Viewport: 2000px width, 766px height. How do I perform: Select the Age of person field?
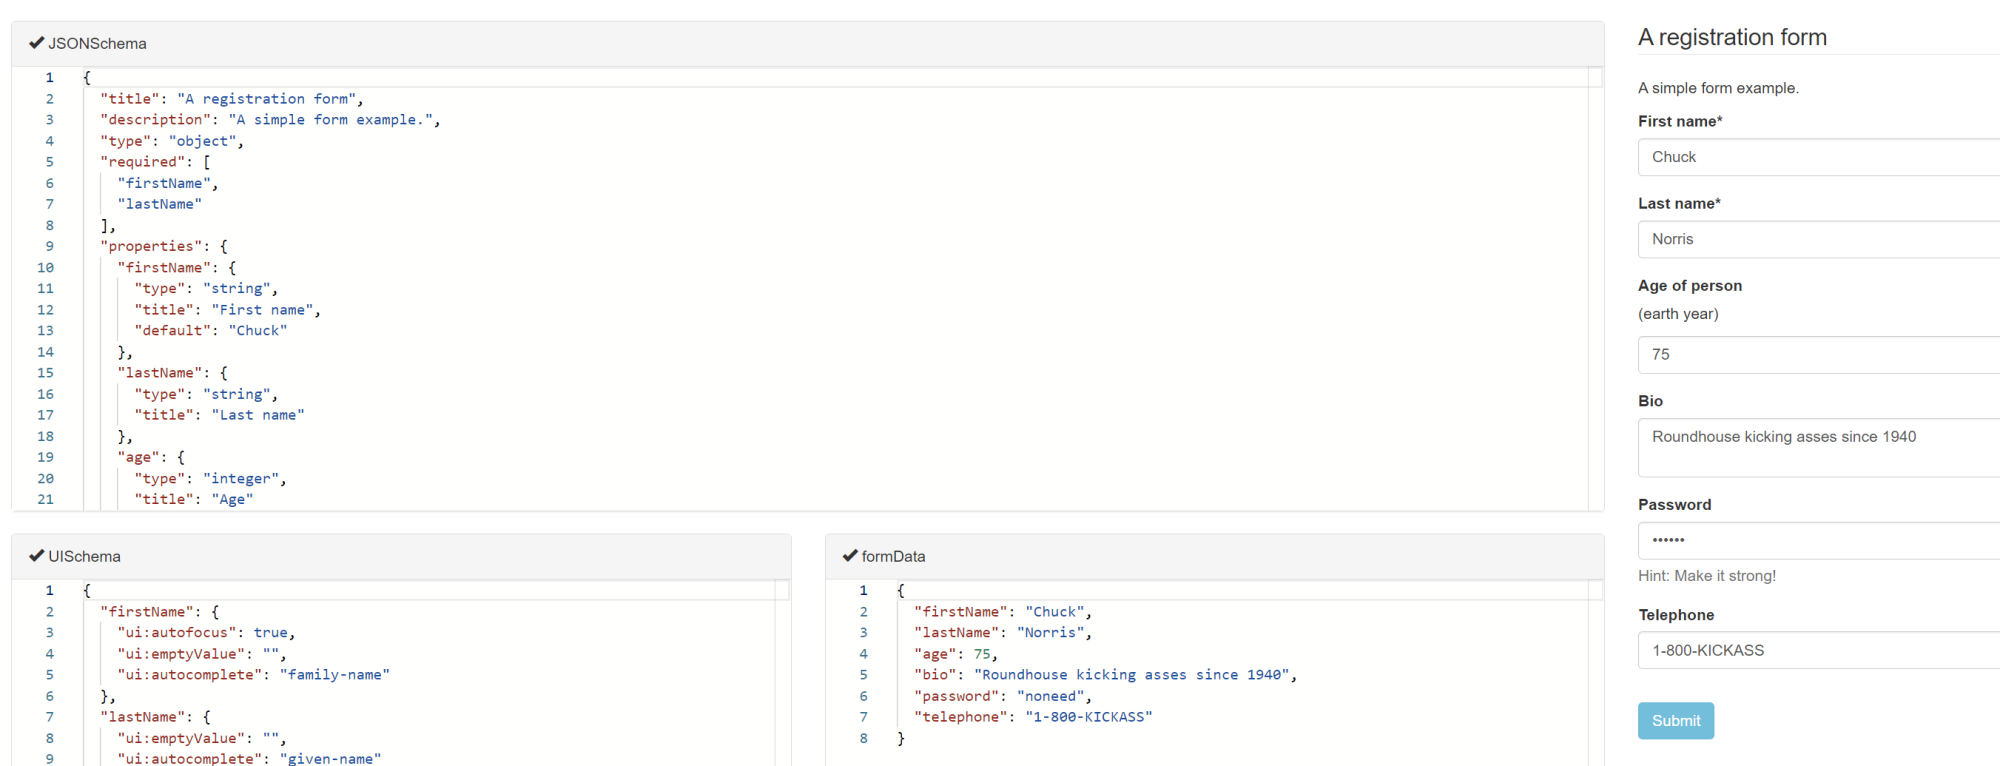(x=1815, y=355)
